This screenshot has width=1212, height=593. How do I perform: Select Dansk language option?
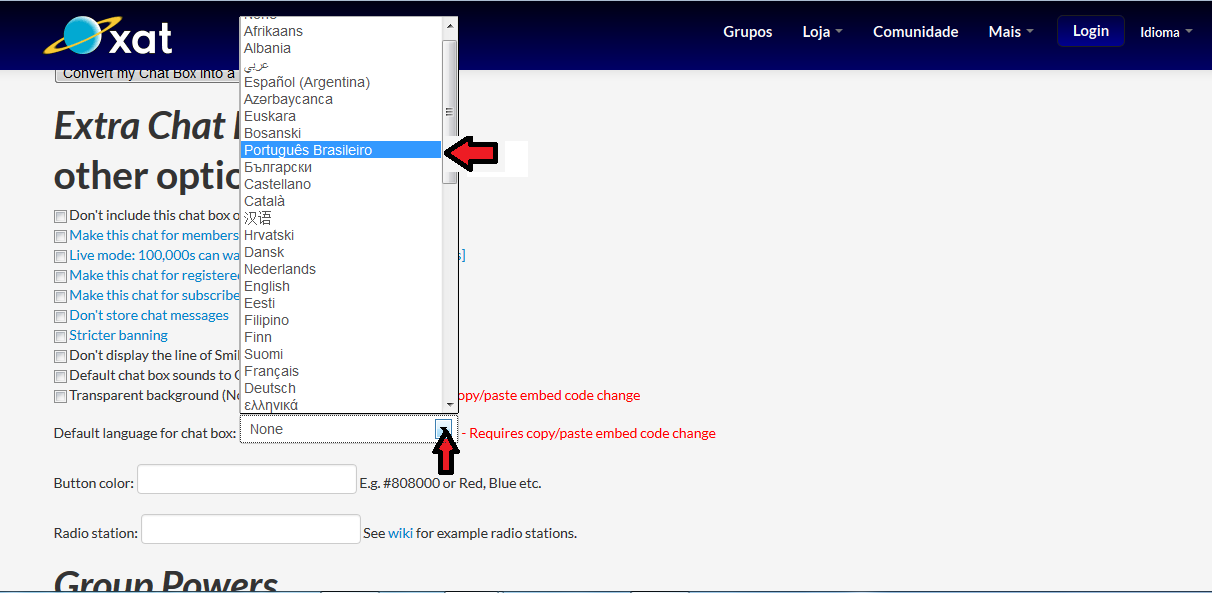point(341,252)
